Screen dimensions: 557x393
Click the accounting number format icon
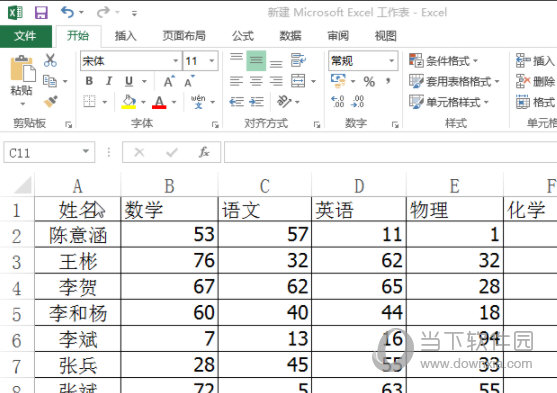(338, 81)
